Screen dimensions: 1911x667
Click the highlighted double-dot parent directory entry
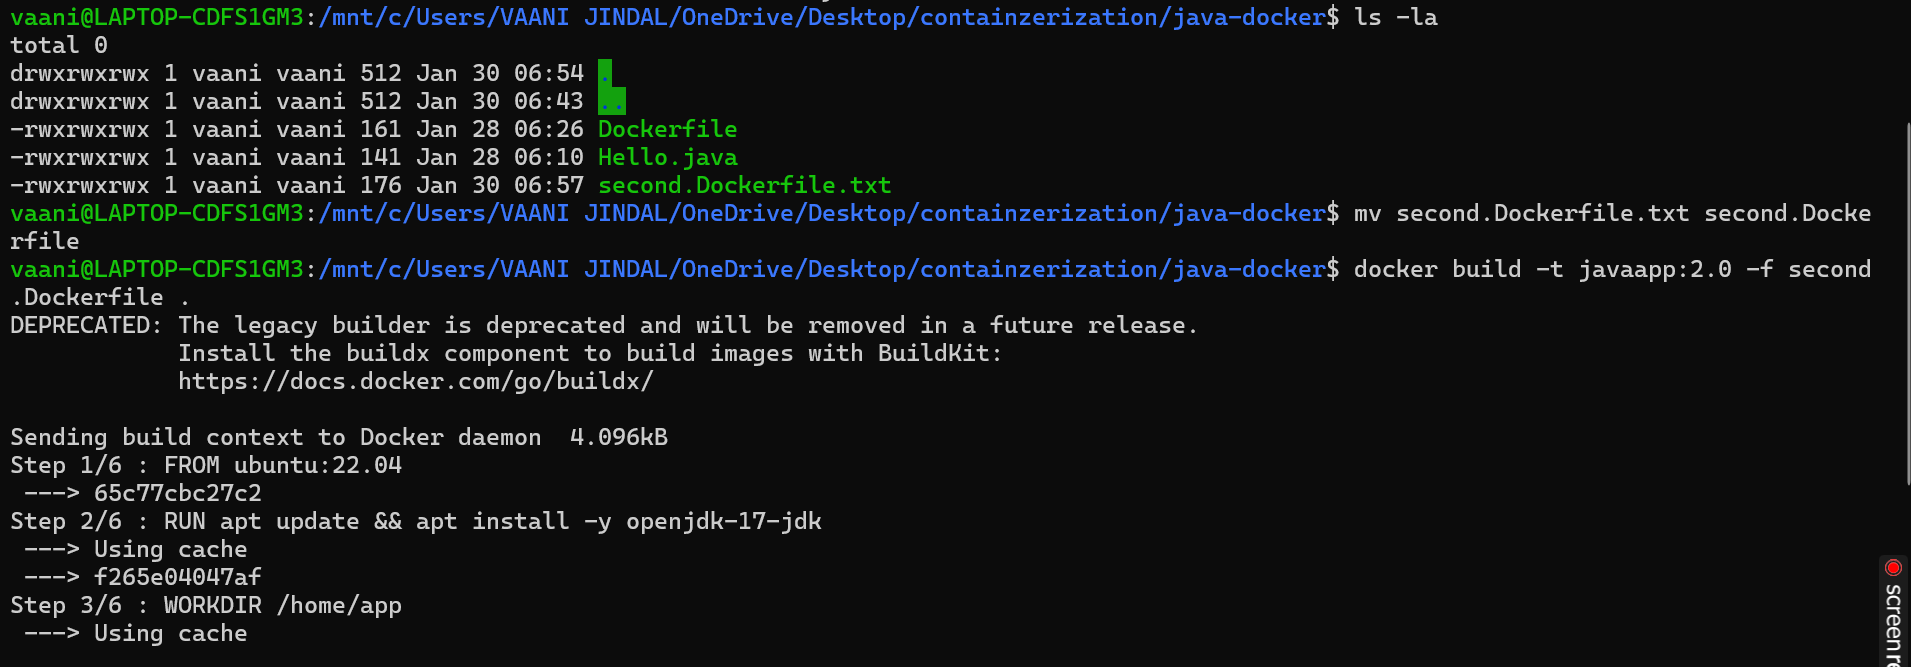tap(612, 101)
